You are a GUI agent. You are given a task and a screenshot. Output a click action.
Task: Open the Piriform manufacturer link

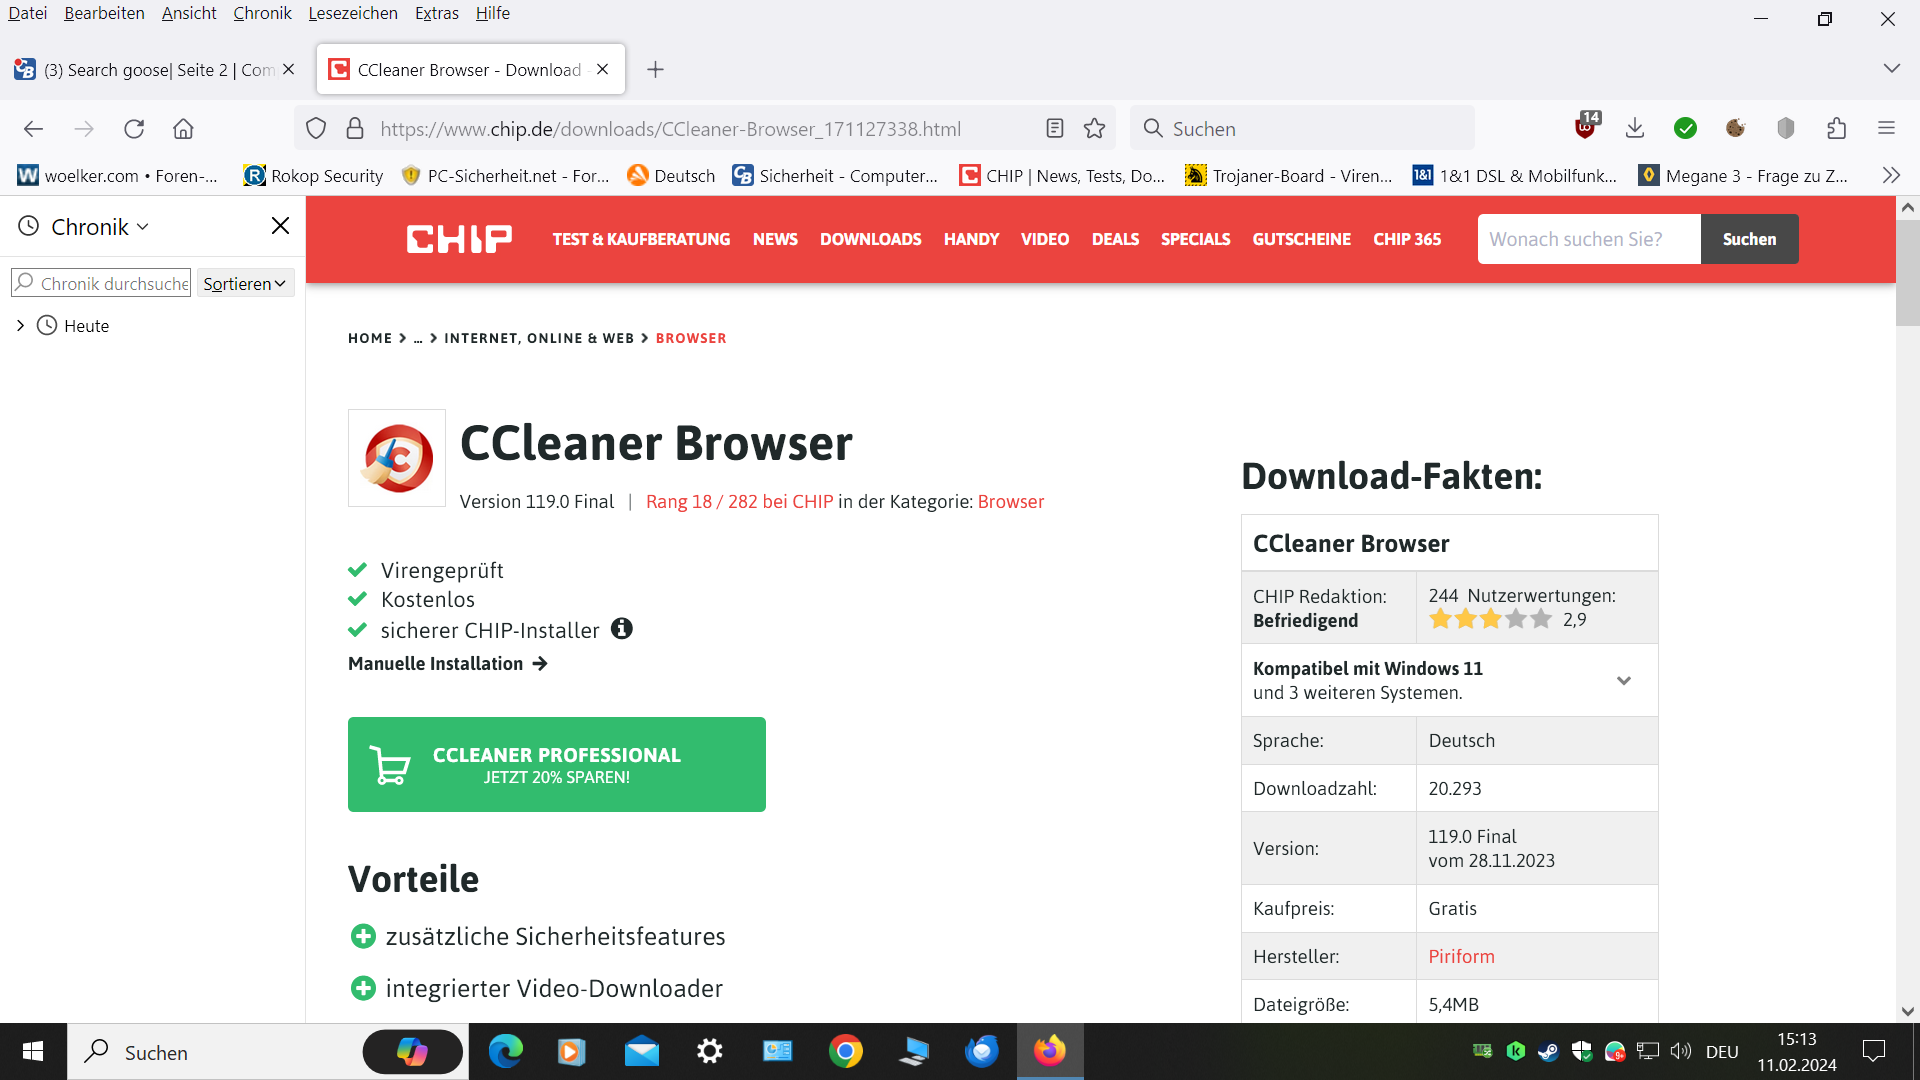1461,956
